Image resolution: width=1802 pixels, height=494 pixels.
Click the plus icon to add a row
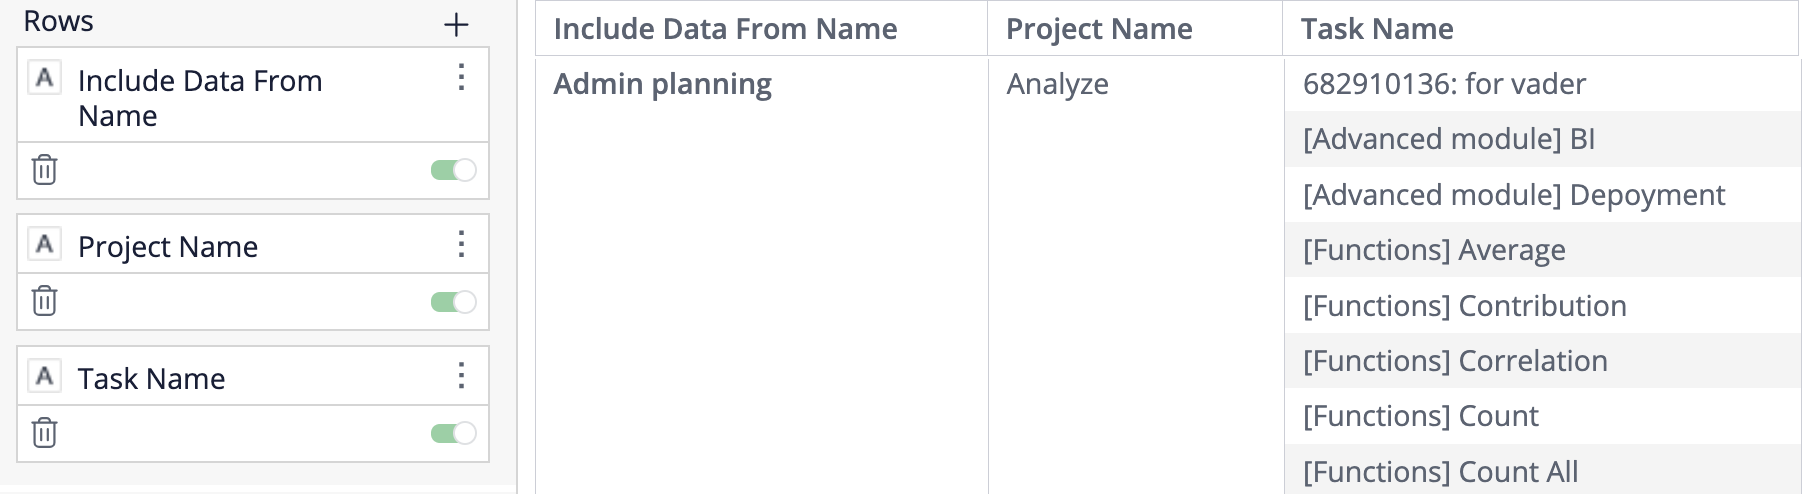click(x=456, y=25)
